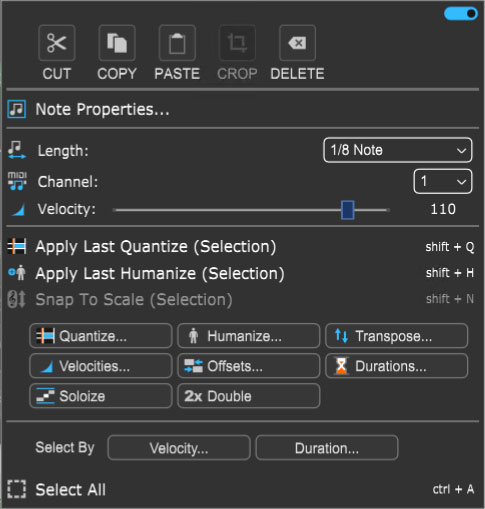This screenshot has height=509, width=485.
Task: Click the Soloize button
Action: 101,396
